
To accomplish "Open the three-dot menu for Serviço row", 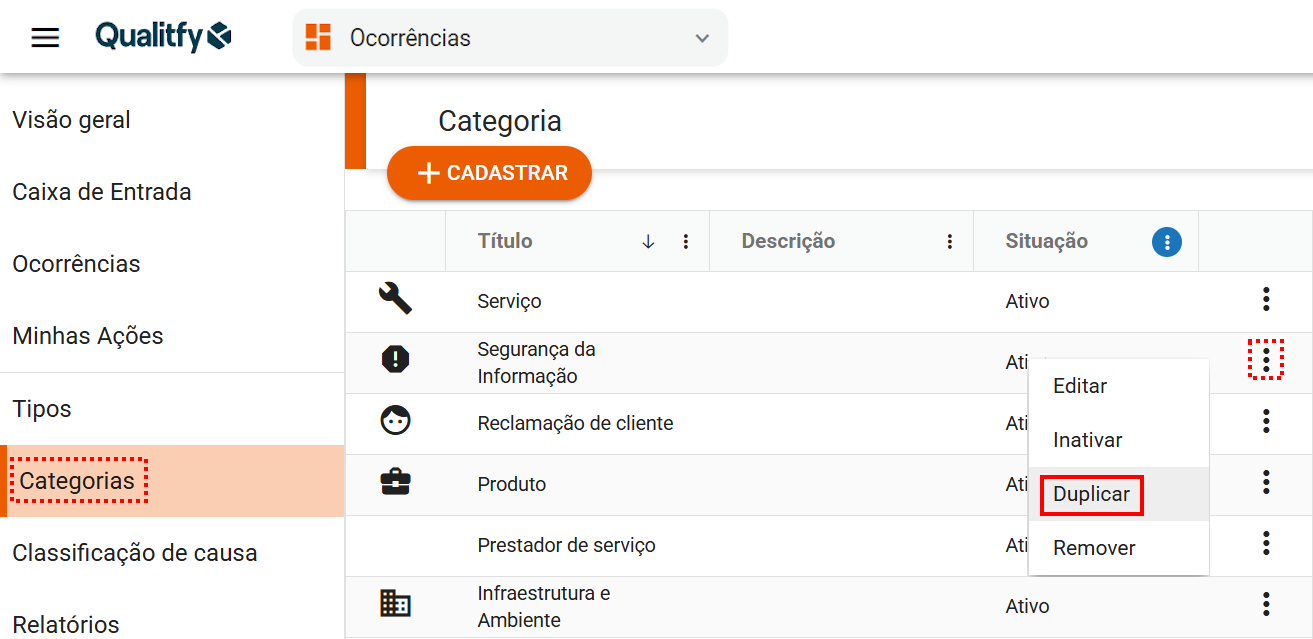I will (x=1266, y=299).
